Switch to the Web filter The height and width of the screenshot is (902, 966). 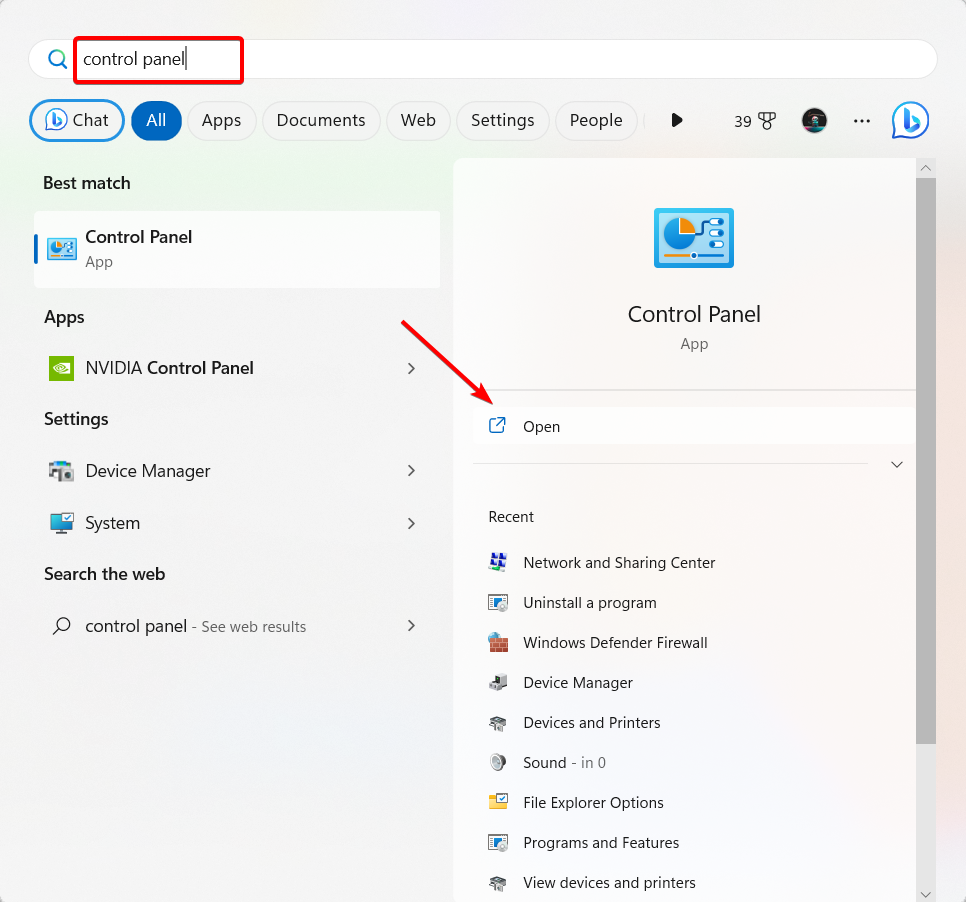tap(418, 120)
